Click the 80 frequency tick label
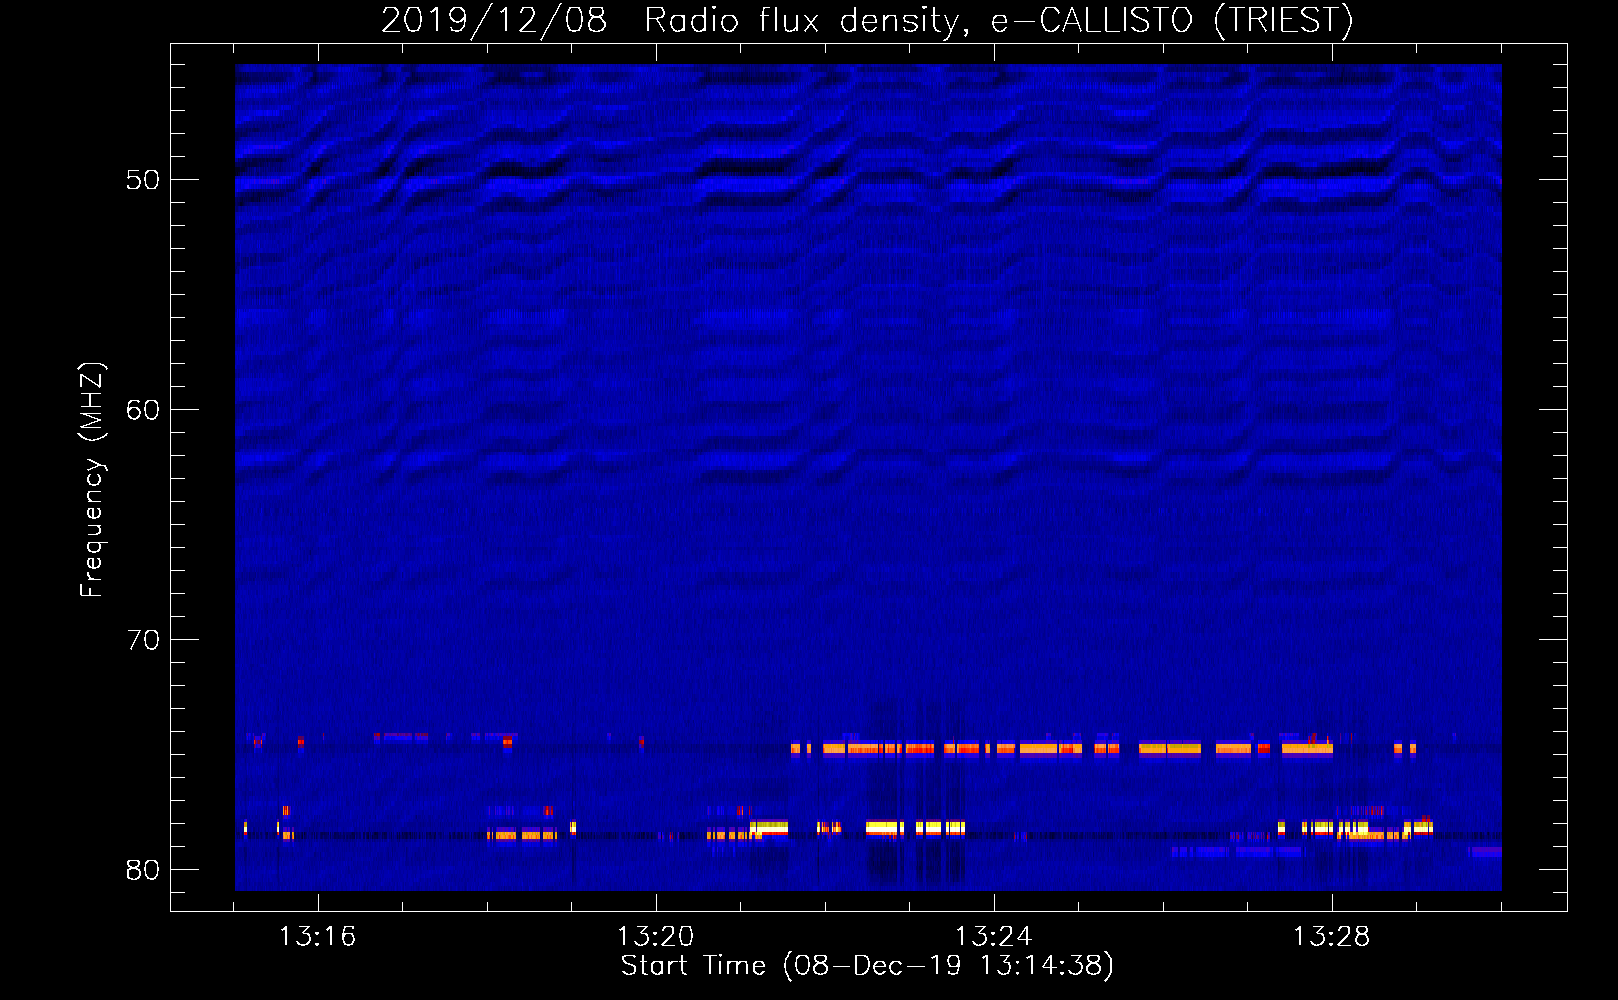Image resolution: width=1618 pixels, height=1000 pixels. click(143, 870)
